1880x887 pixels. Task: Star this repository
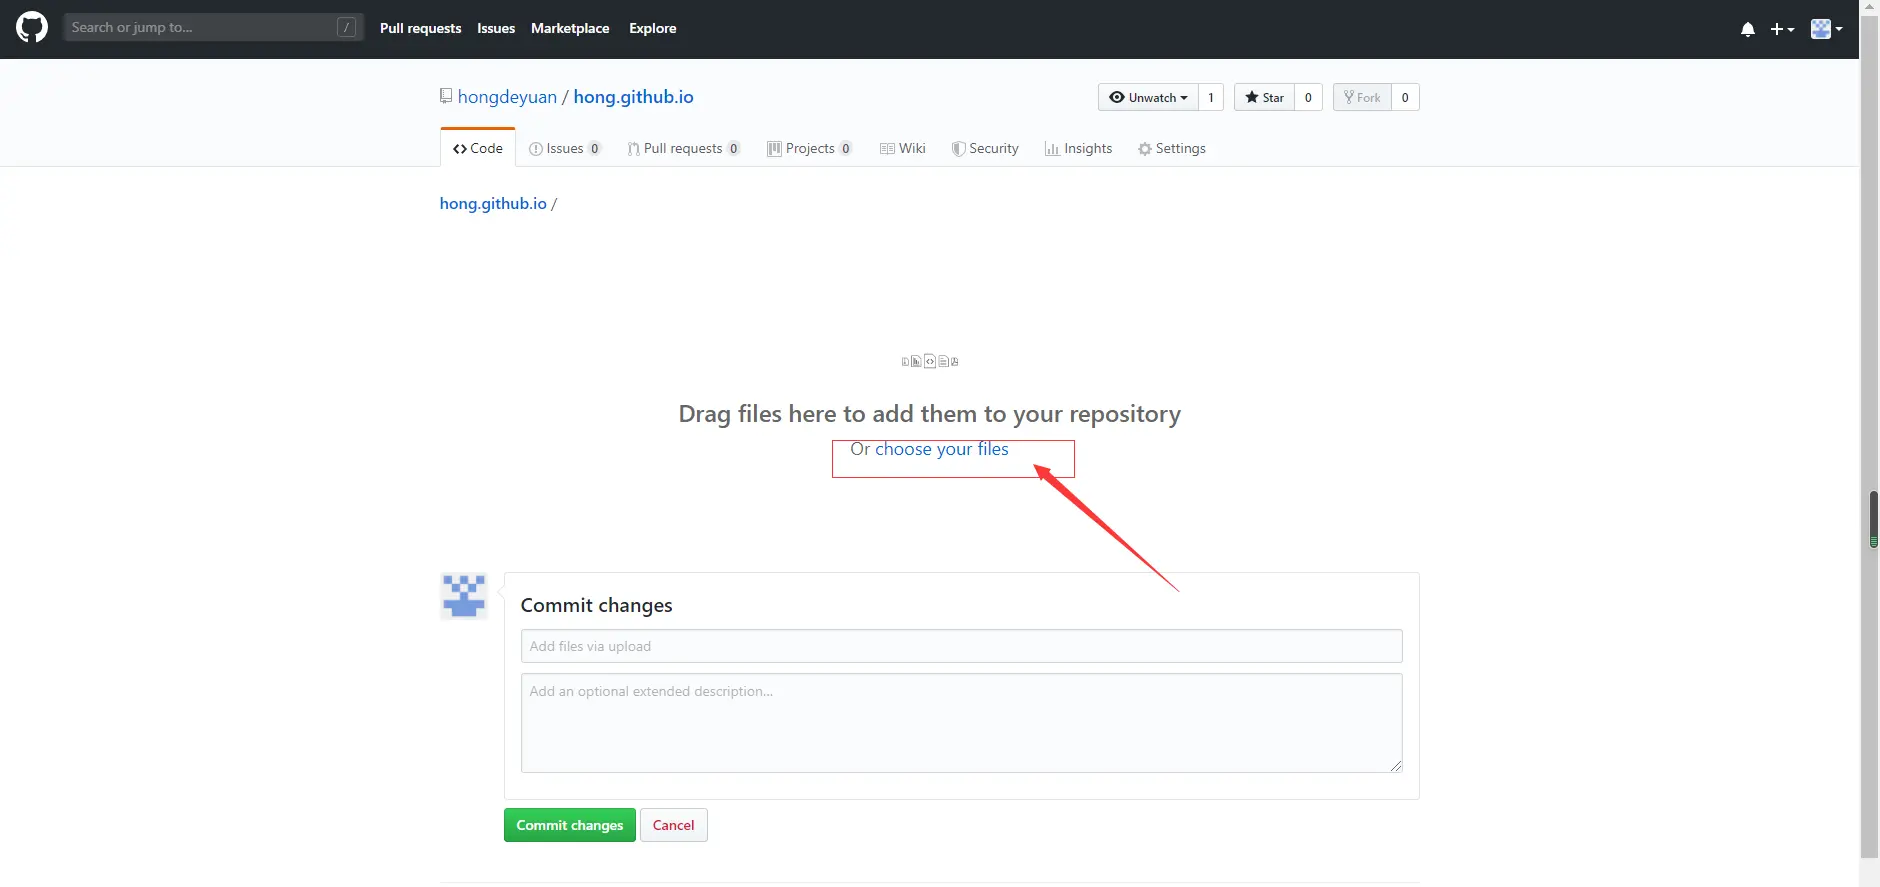click(1264, 97)
